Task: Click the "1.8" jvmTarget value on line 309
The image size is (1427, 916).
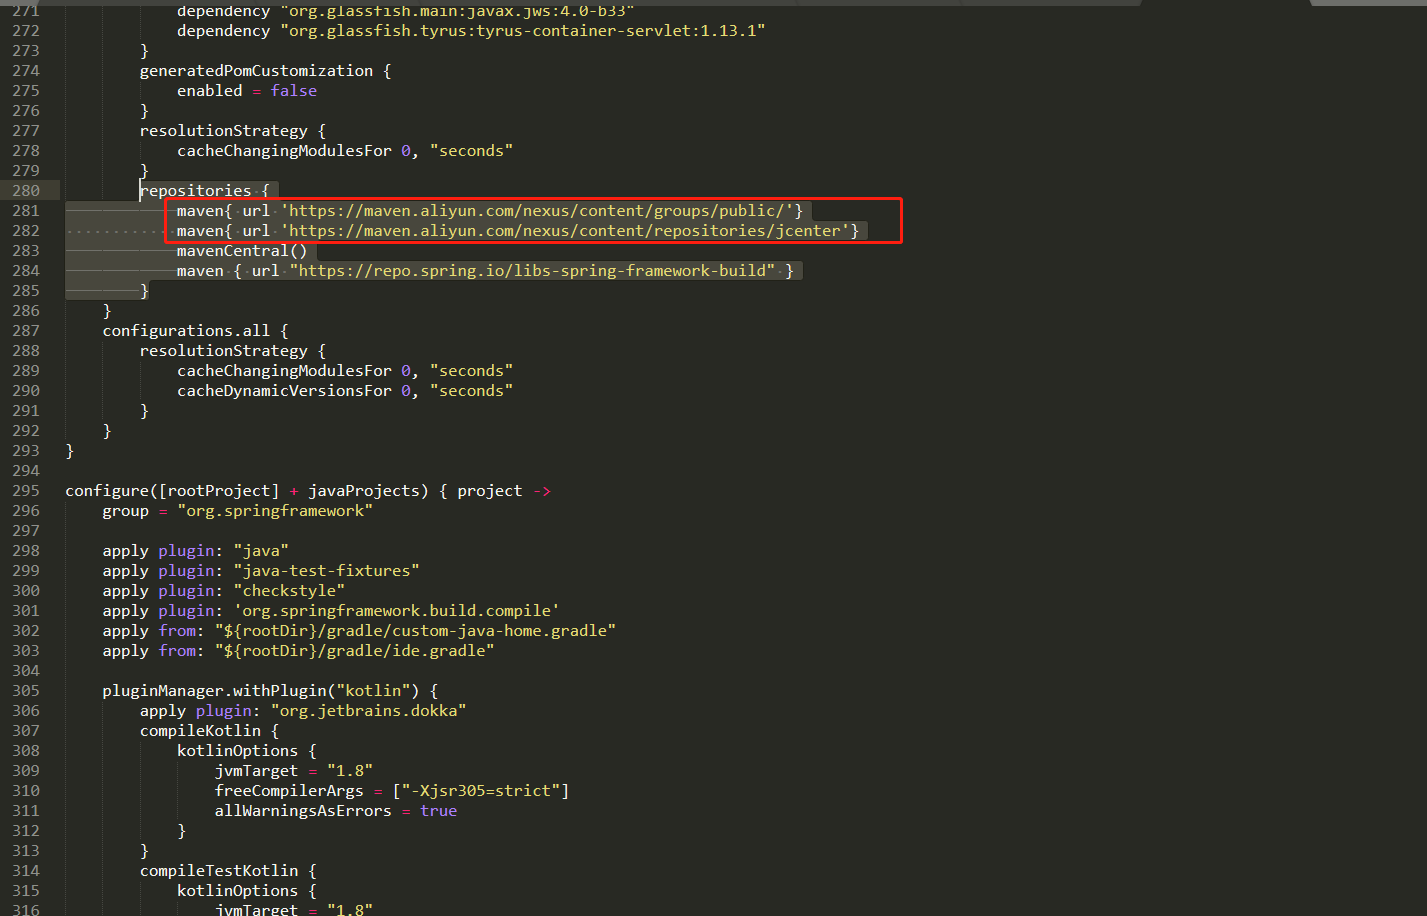Action: pos(350,771)
